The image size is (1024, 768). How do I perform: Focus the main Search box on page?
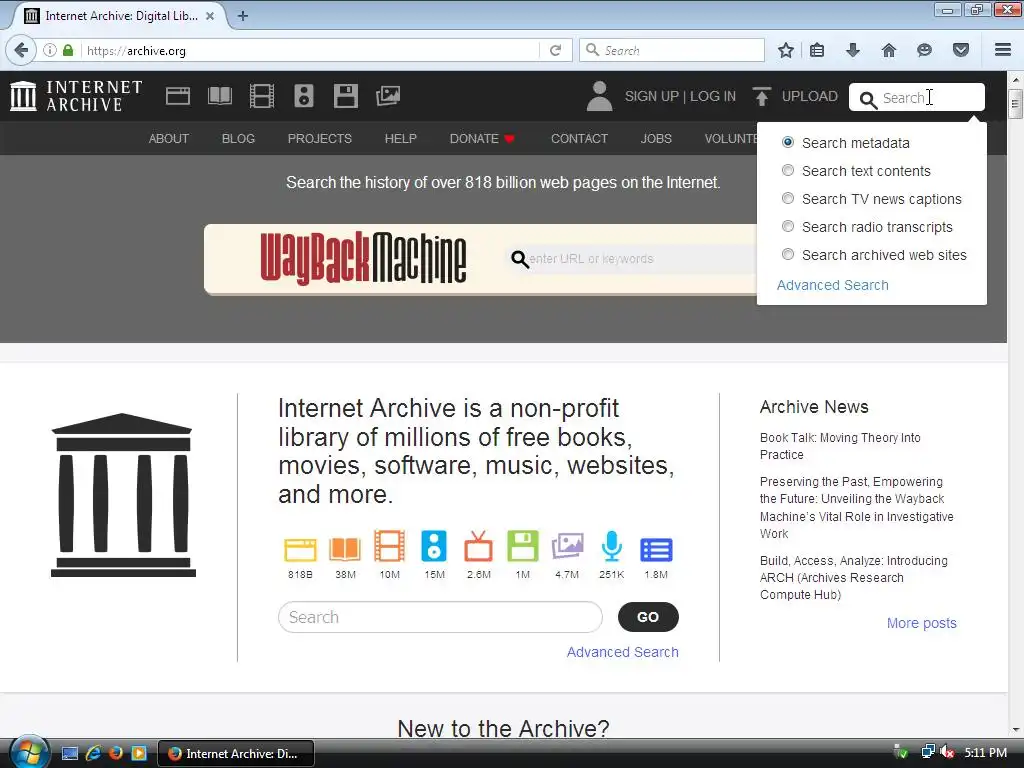tap(440, 617)
